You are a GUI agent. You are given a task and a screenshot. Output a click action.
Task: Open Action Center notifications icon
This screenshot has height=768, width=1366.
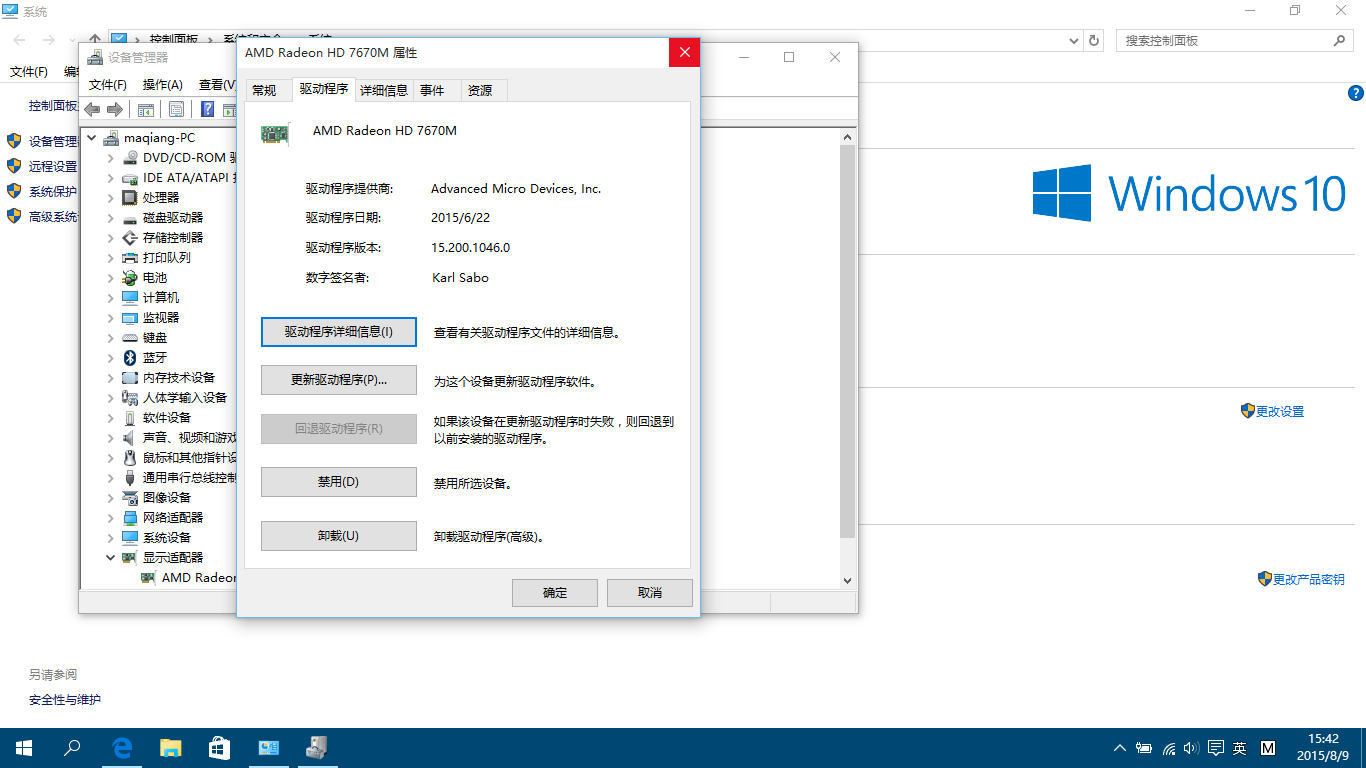[1216, 748]
